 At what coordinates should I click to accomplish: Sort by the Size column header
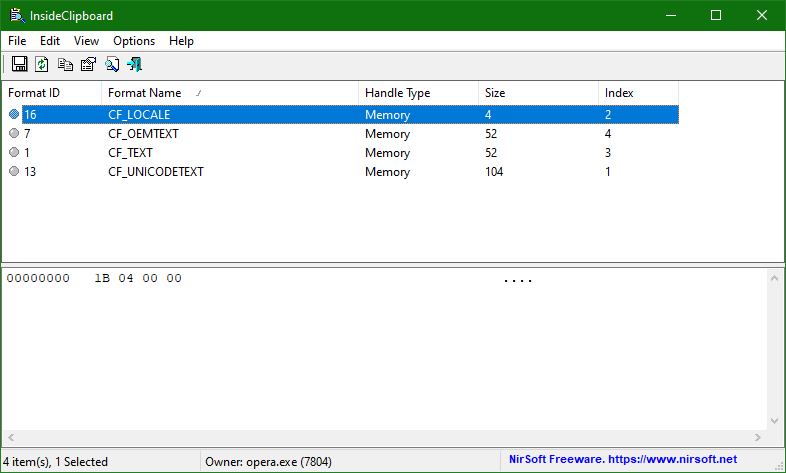[x=538, y=93]
